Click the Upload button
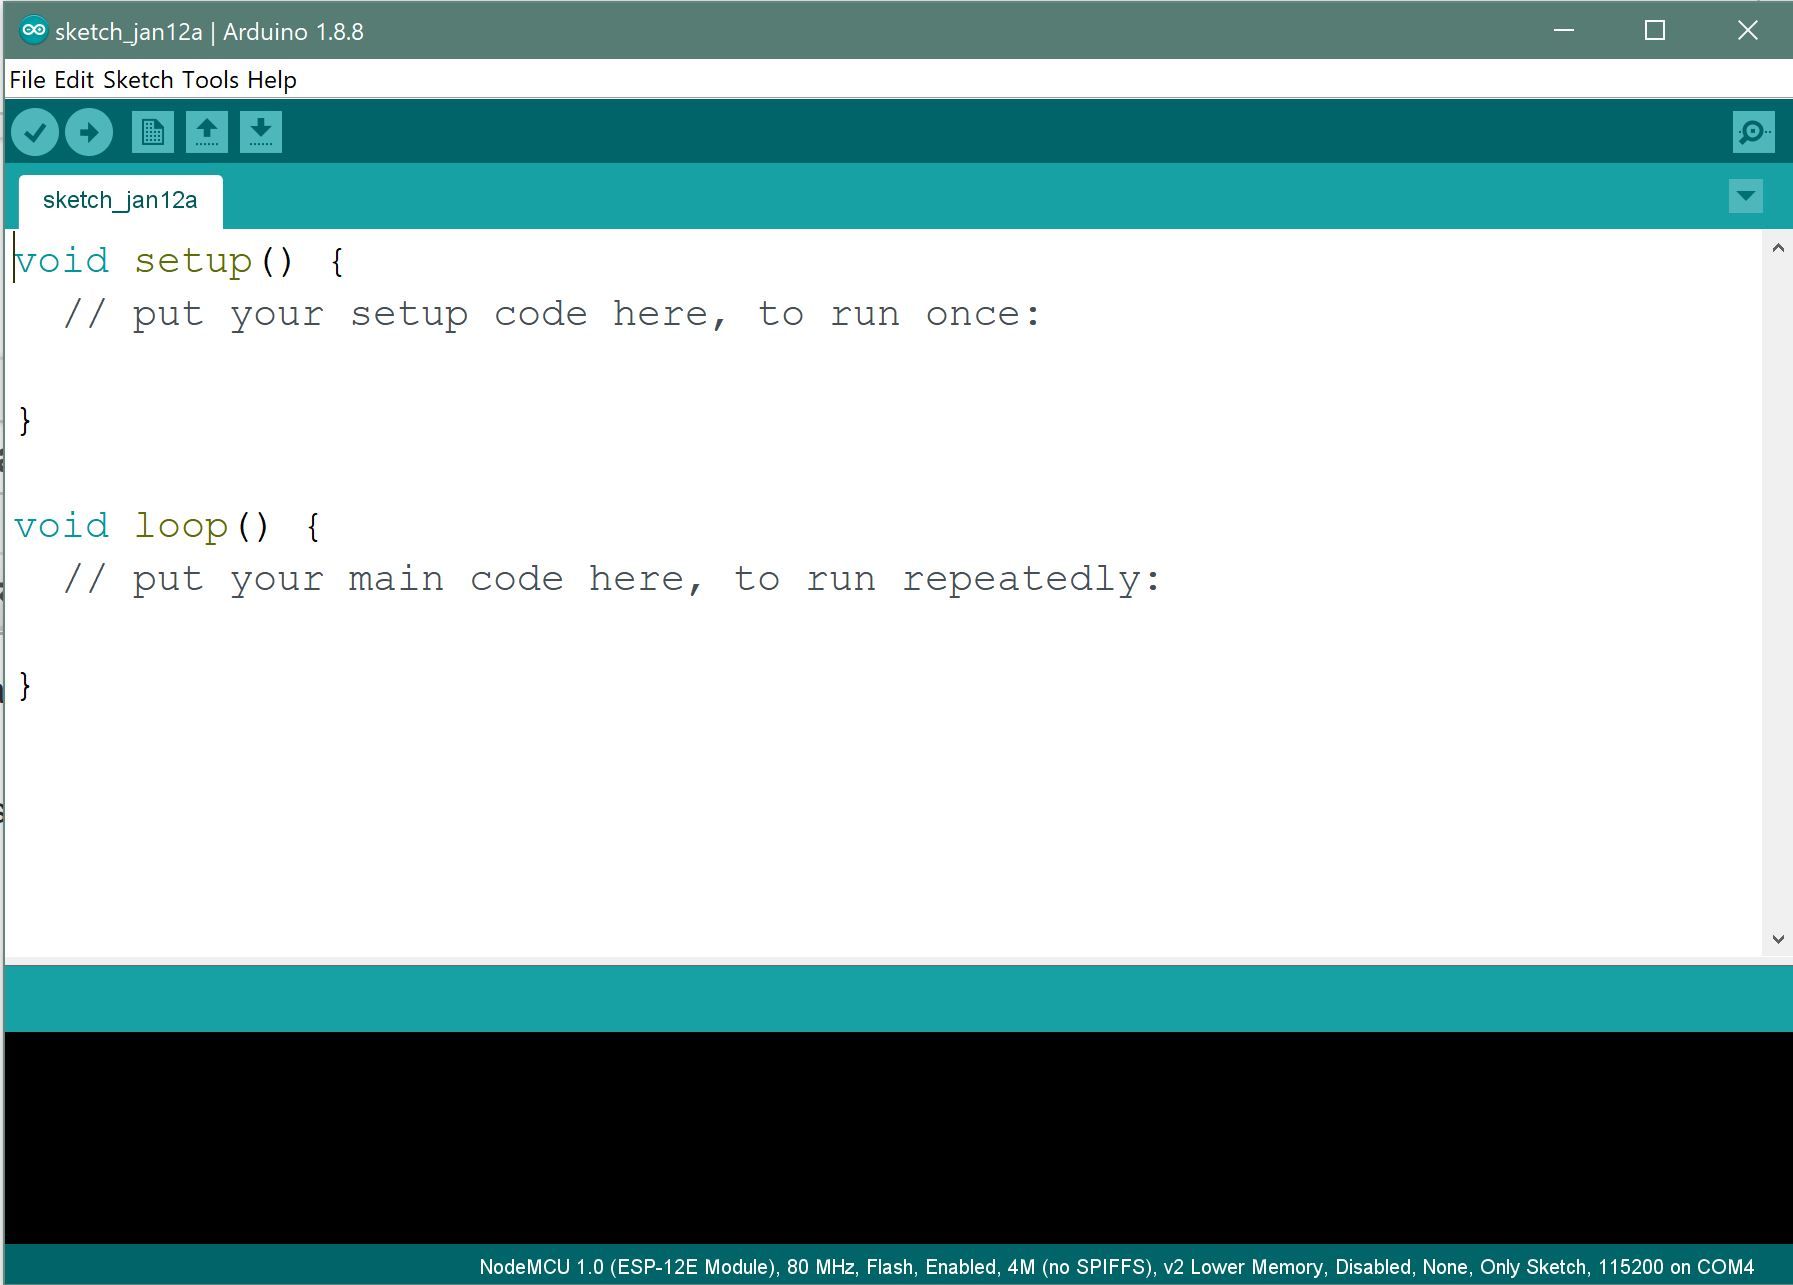 click(88, 131)
